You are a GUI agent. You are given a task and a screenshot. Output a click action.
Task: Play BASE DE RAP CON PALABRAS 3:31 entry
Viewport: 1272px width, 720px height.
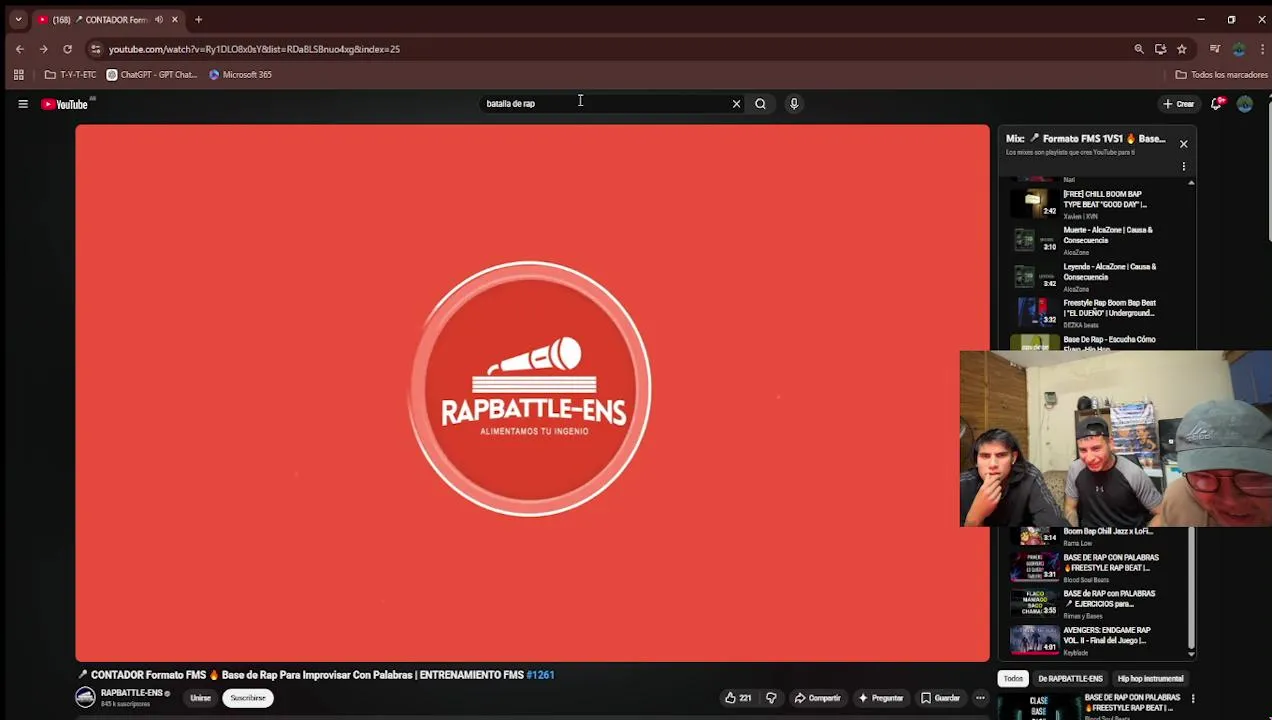(1098, 567)
